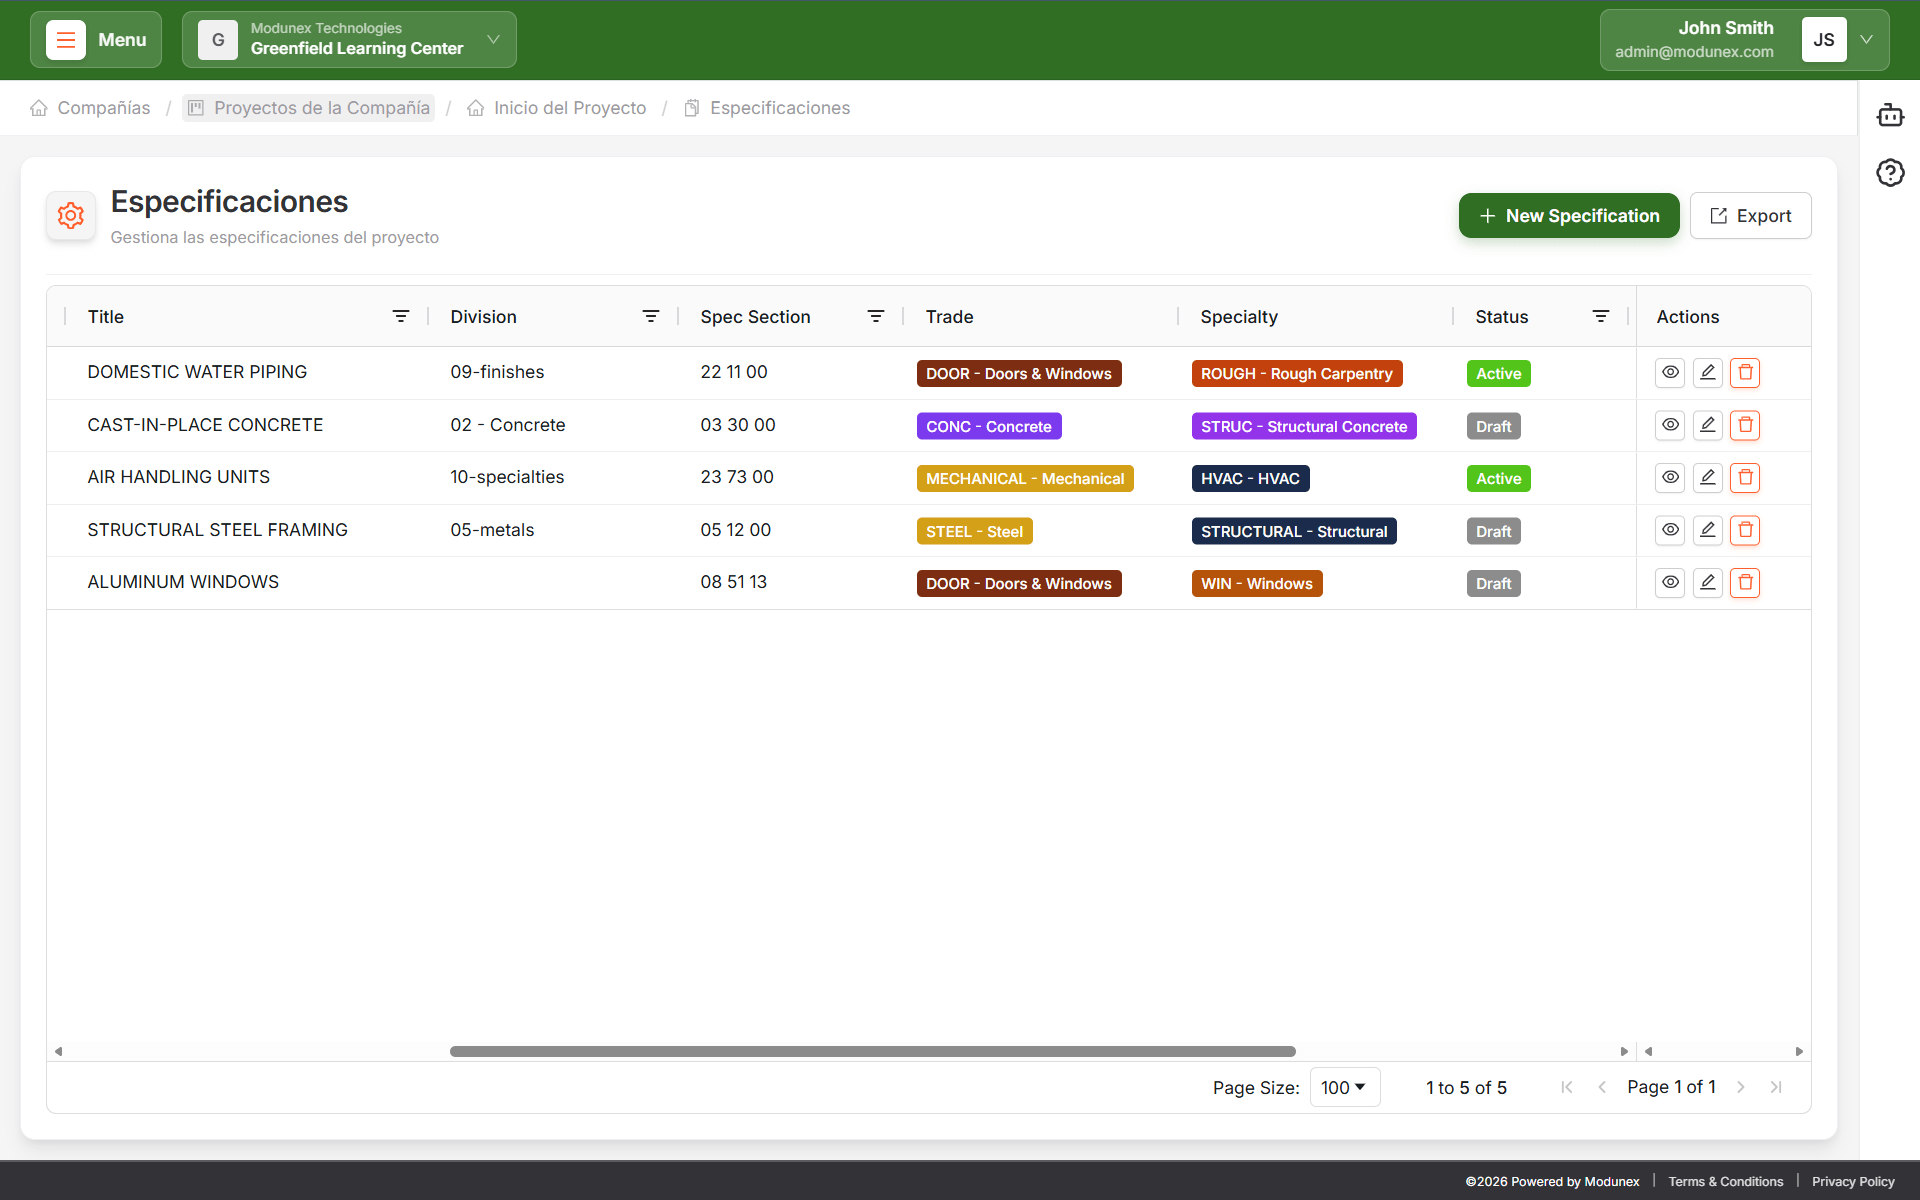1920x1200 pixels.
Task: Open the Page Size dropdown
Action: click(1344, 1087)
